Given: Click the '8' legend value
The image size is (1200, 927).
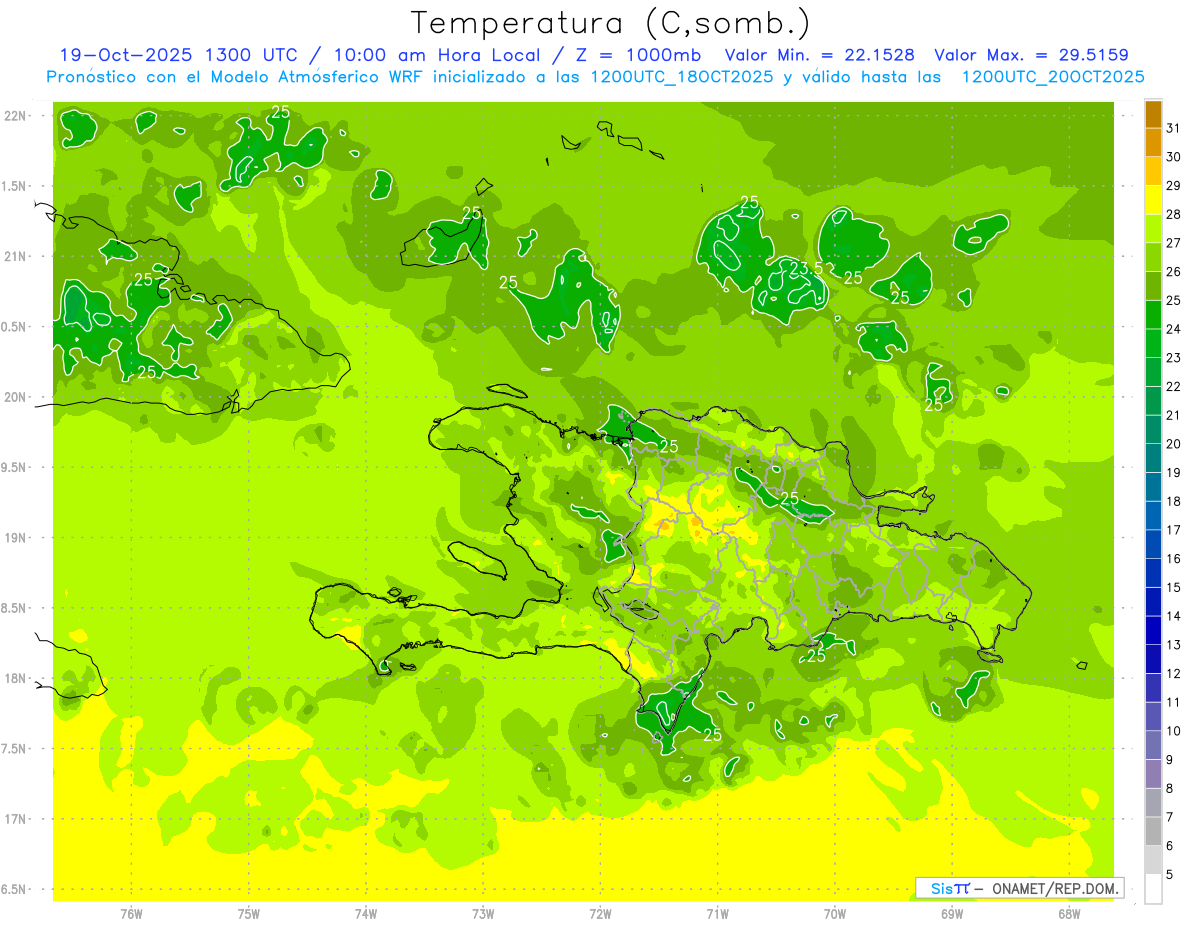Looking at the screenshot, I should (1169, 789).
